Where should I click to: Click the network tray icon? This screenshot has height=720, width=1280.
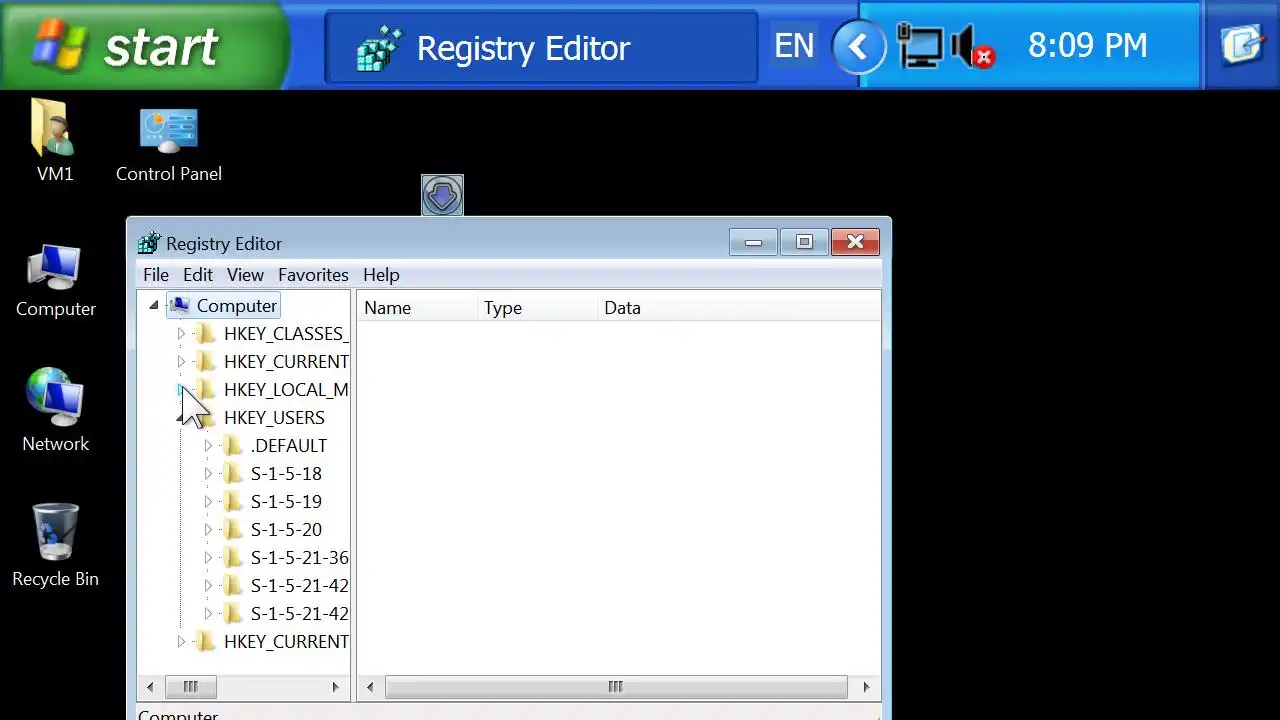click(920, 46)
